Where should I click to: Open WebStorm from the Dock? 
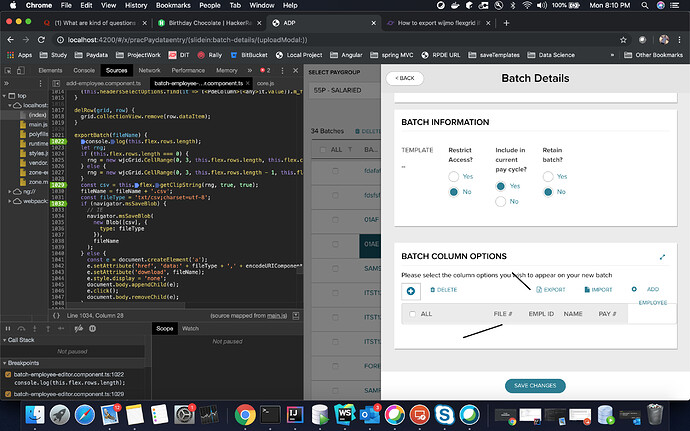click(x=345, y=415)
